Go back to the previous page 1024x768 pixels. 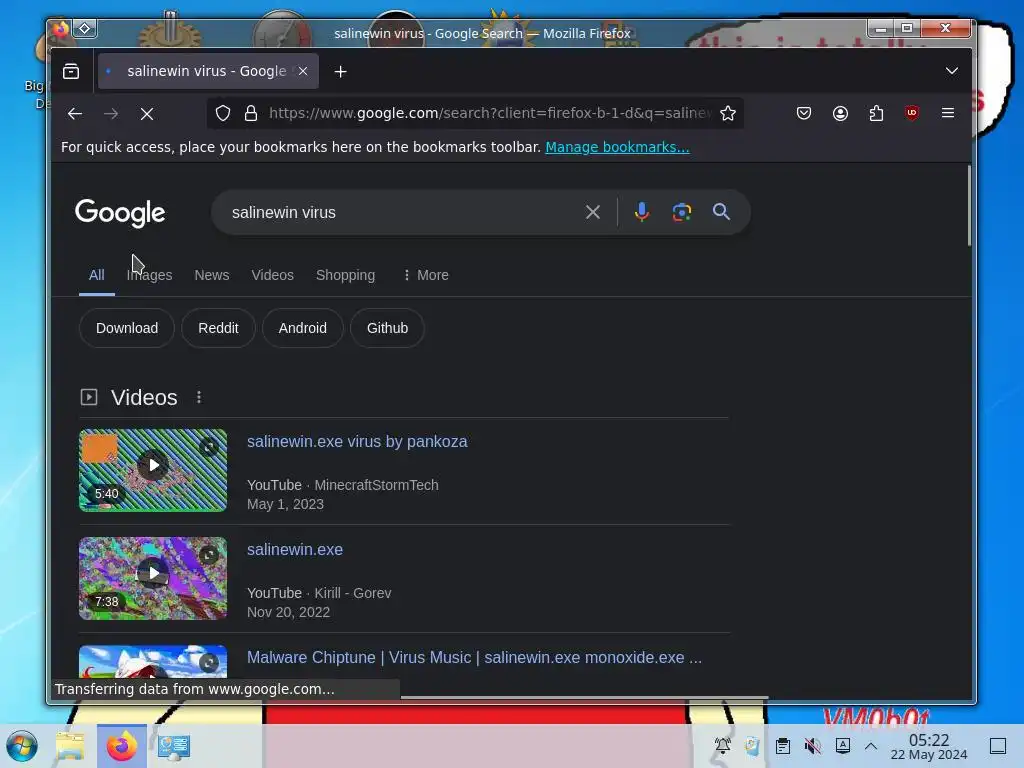click(74, 114)
